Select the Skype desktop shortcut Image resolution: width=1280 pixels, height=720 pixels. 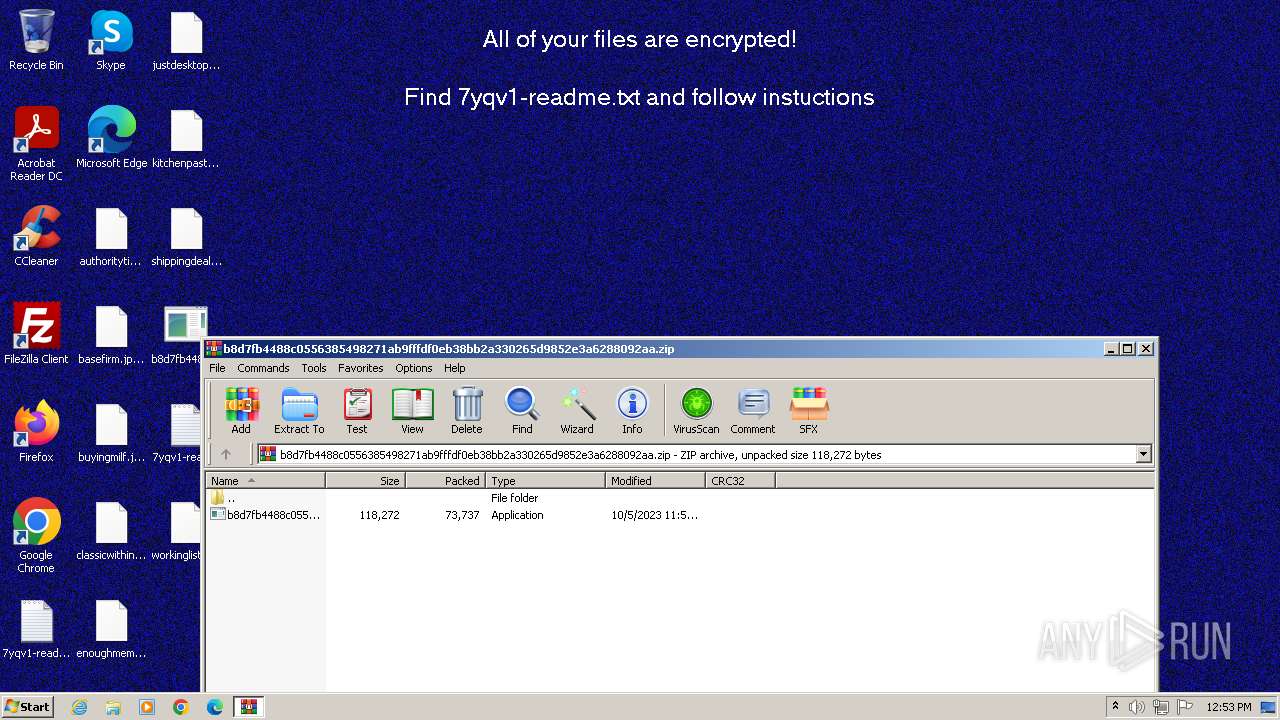tap(111, 41)
